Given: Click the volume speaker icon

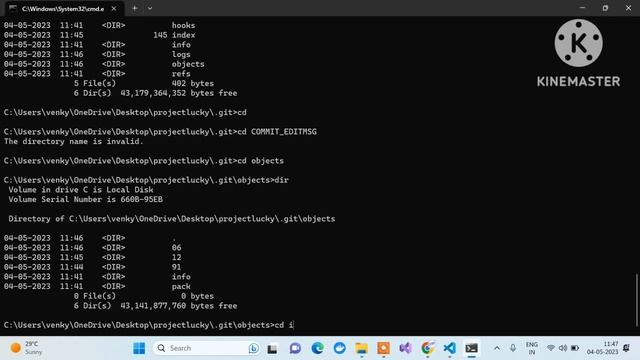Looking at the screenshot, I should click(x=563, y=348).
